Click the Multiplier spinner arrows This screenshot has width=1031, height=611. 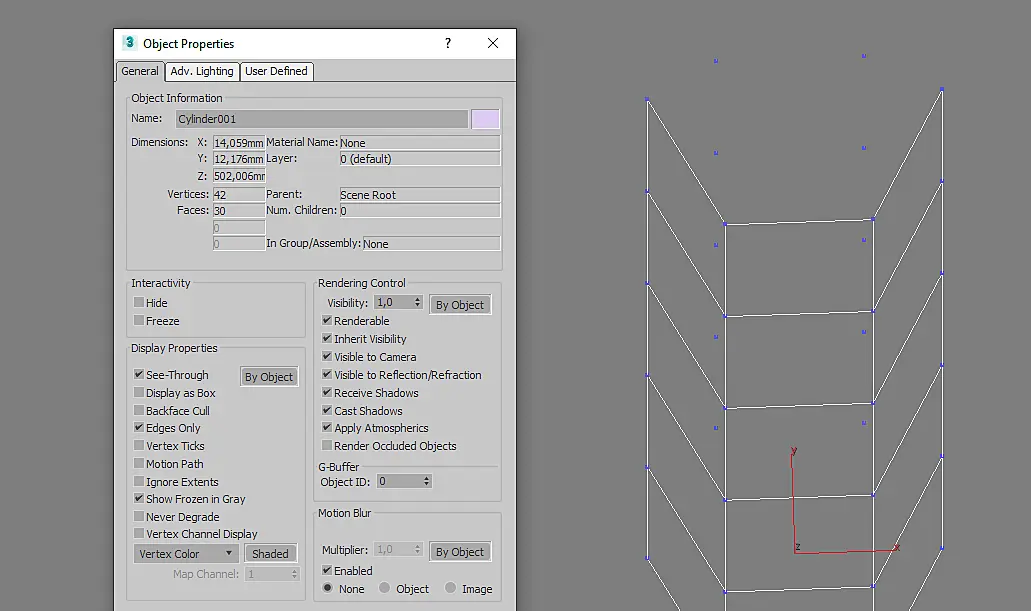tap(418, 549)
